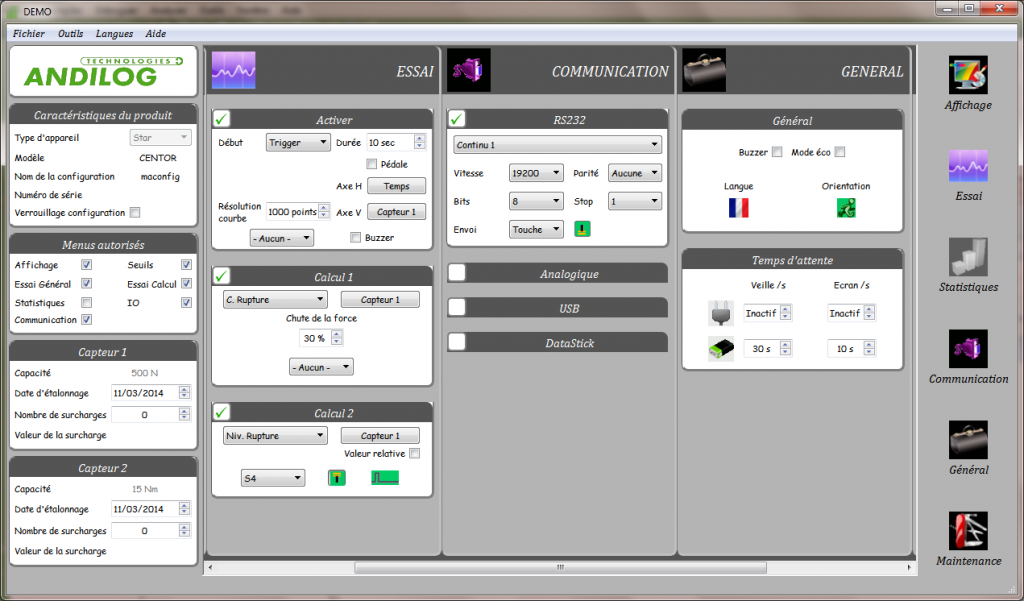Open the Affichage section icon
The height and width of the screenshot is (601, 1024).
[968, 76]
